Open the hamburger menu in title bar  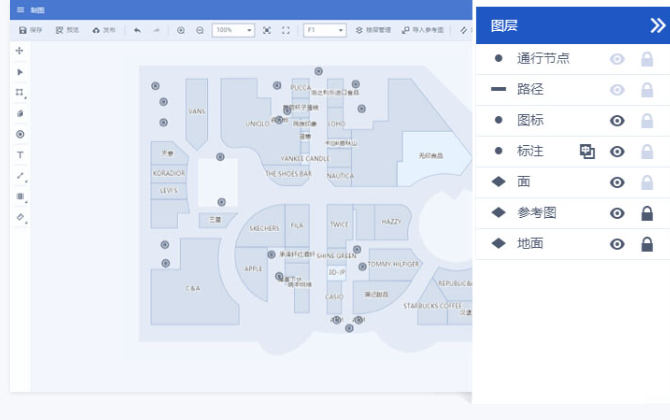click(x=20, y=9)
